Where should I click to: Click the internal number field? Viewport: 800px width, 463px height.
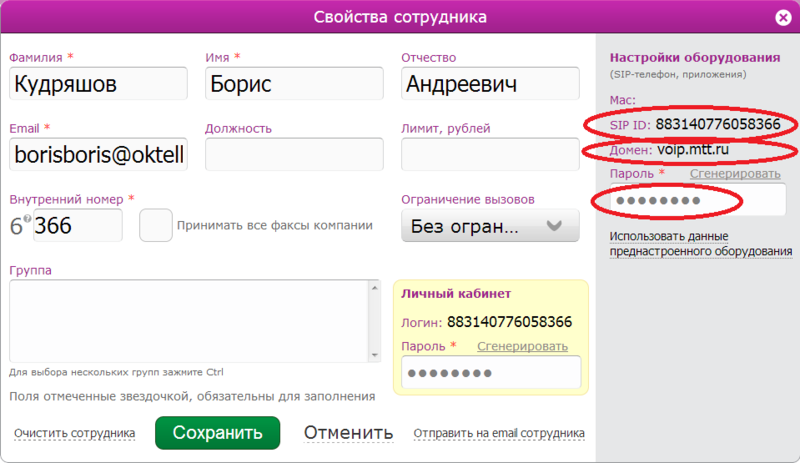77,226
